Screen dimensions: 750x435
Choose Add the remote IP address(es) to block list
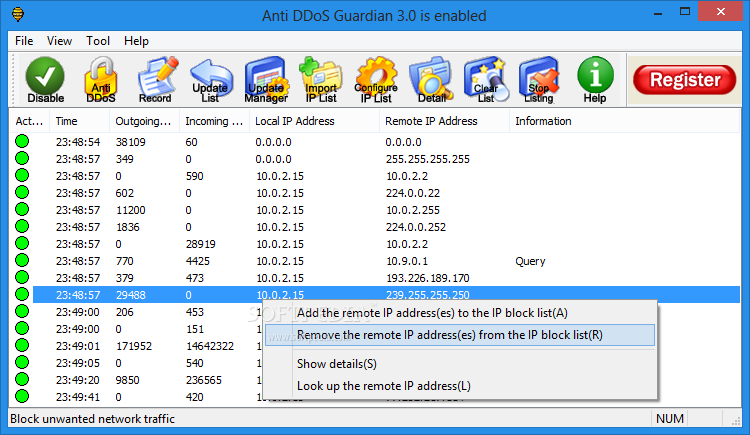pyautogui.click(x=432, y=313)
